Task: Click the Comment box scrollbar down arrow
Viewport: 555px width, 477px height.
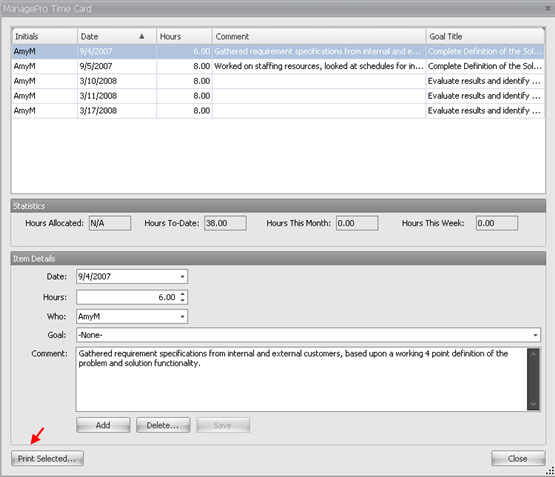Action: pyautogui.click(x=533, y=405)
